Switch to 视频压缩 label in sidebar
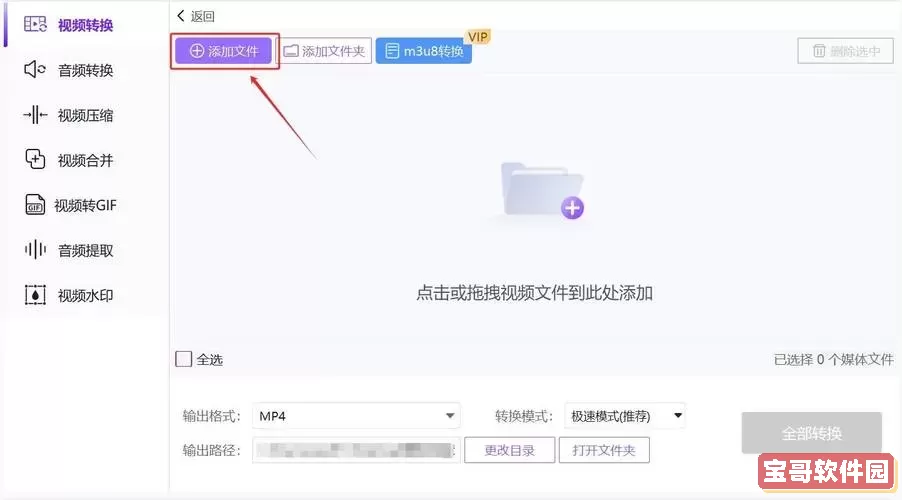 85,116
